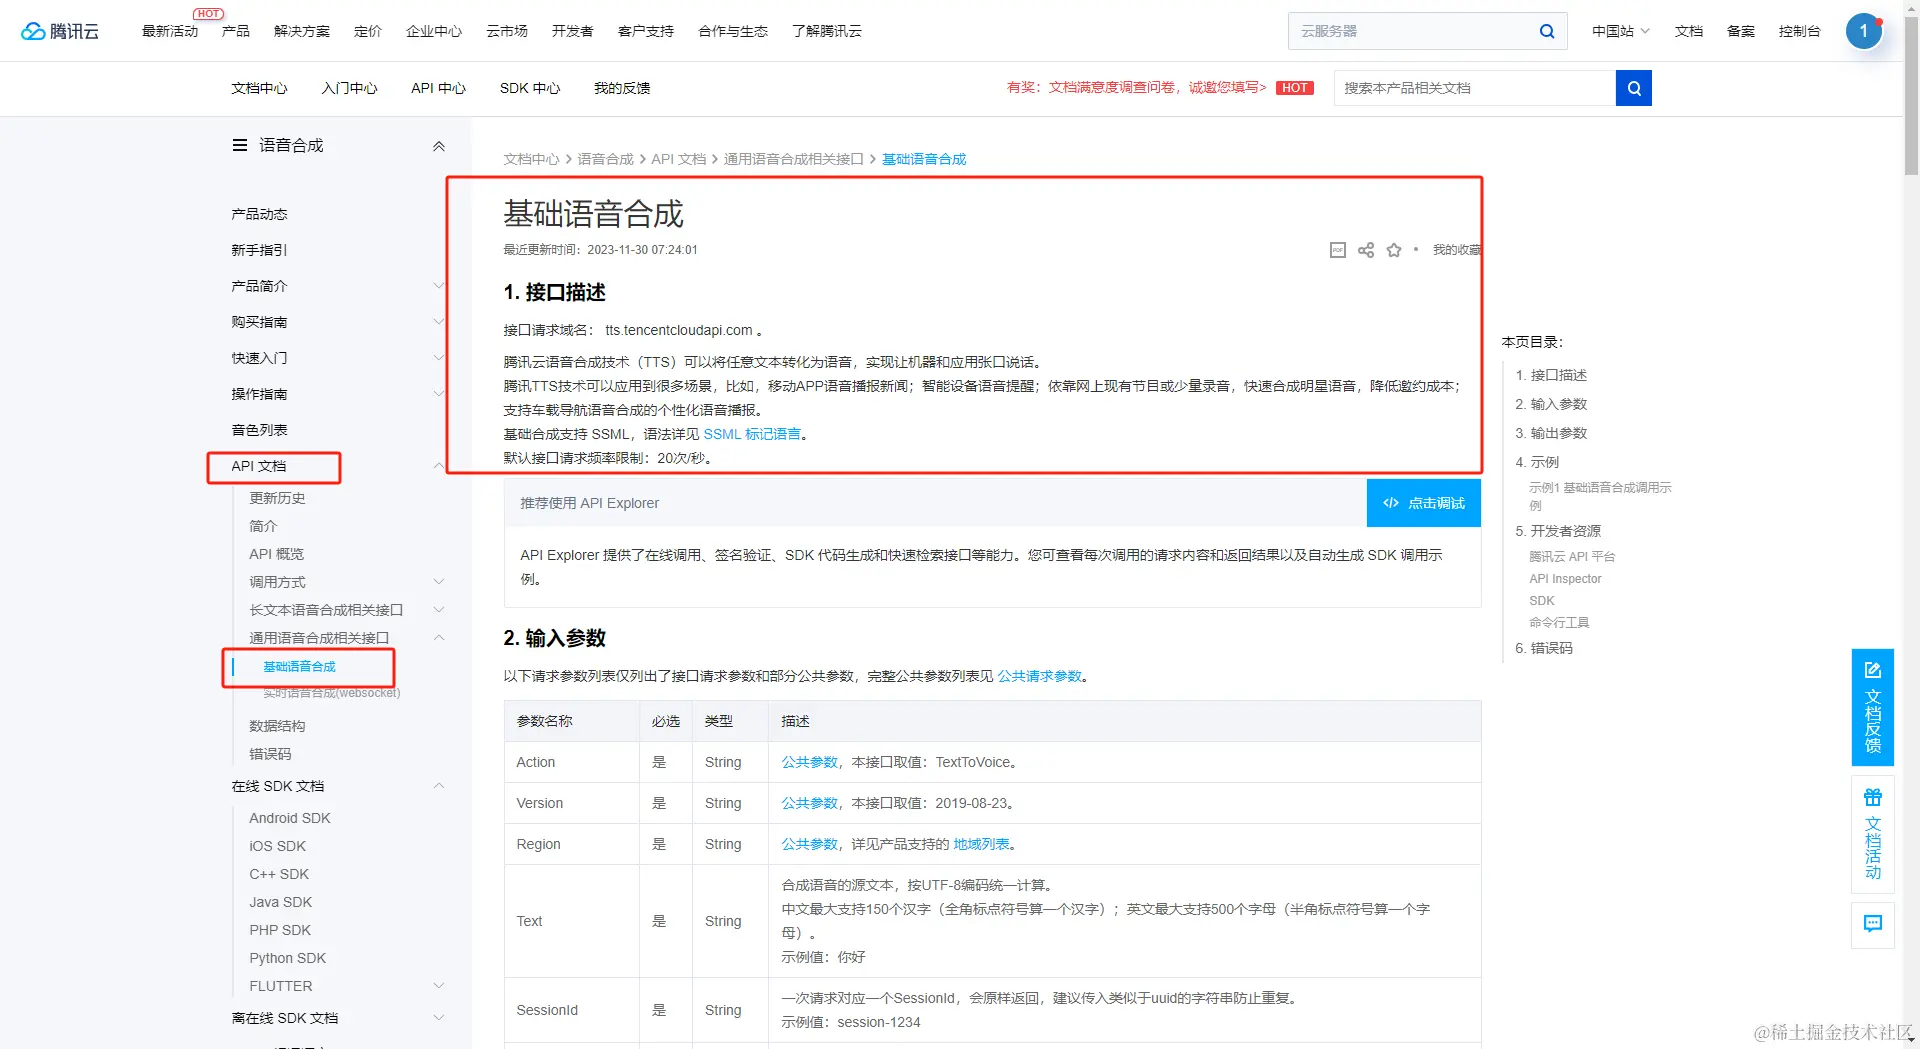1920x1049 pixels.
Task: Focus the 搜索本产品相关文档 field
Action: (x=1475, y=88)
